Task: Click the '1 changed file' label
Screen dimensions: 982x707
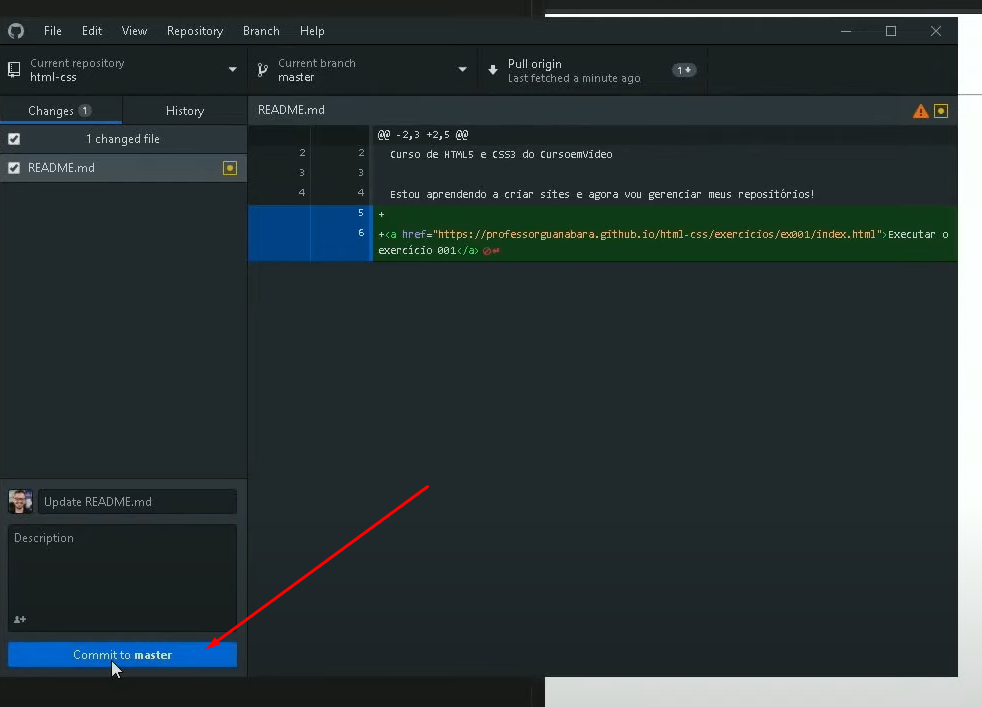Action: point(123,139)
